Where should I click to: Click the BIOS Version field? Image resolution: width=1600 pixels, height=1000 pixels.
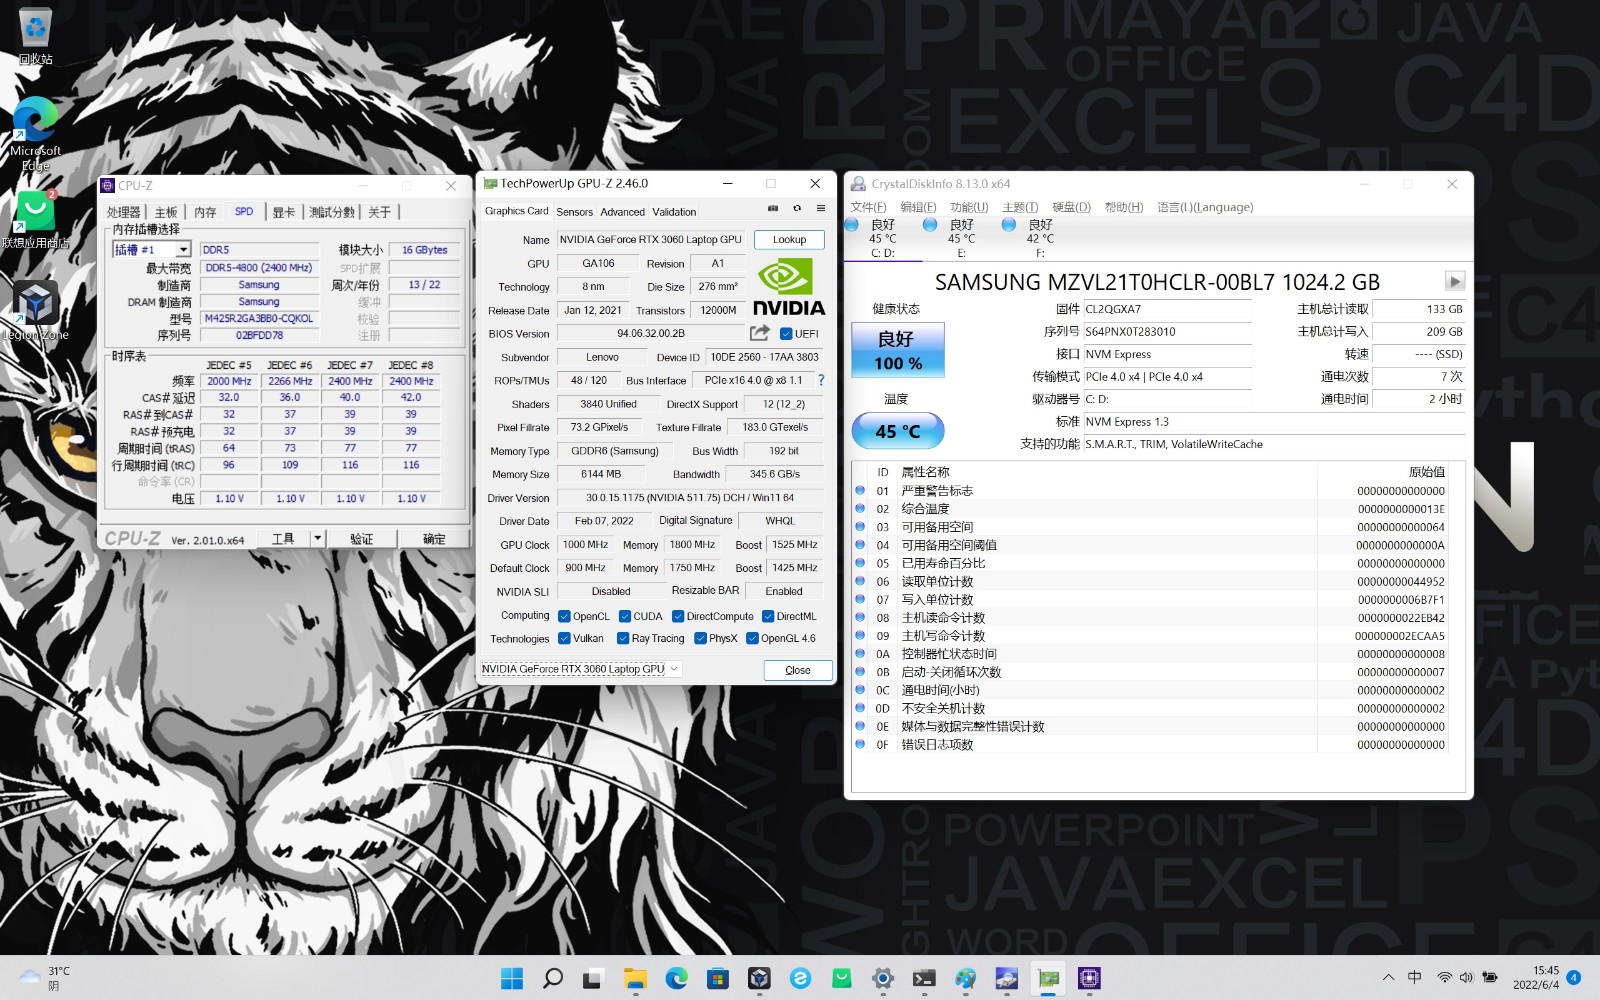(x=651, y=334)
